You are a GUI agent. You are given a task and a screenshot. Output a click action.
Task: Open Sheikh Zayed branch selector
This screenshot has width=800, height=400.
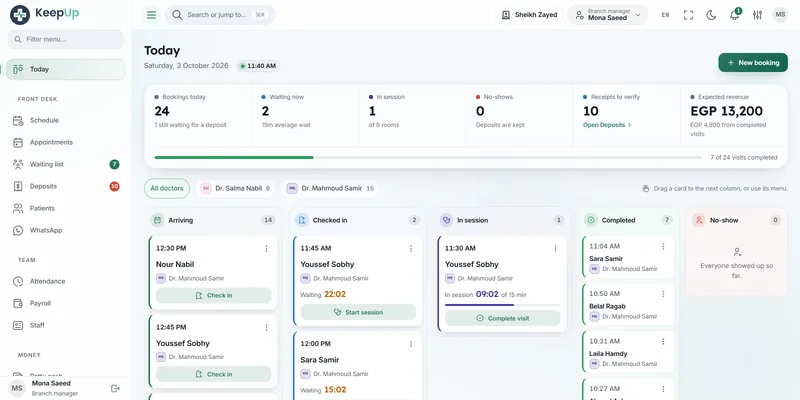529,15
